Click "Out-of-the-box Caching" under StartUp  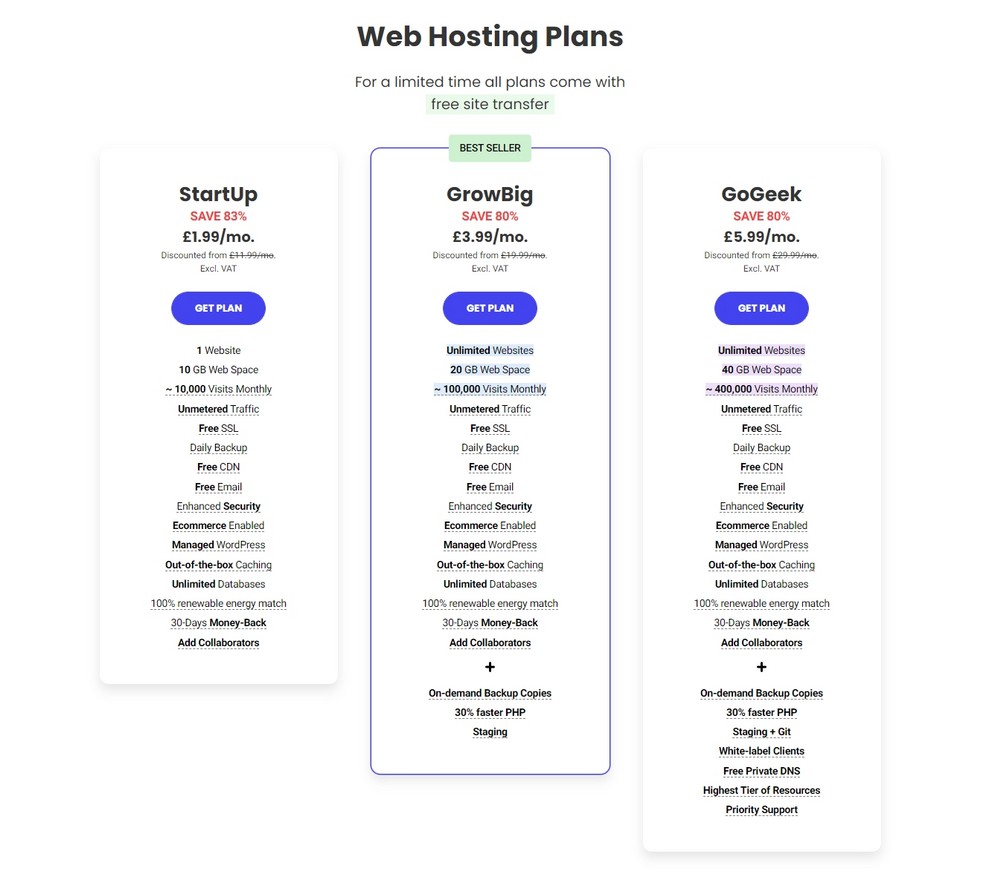click(218, 565)
